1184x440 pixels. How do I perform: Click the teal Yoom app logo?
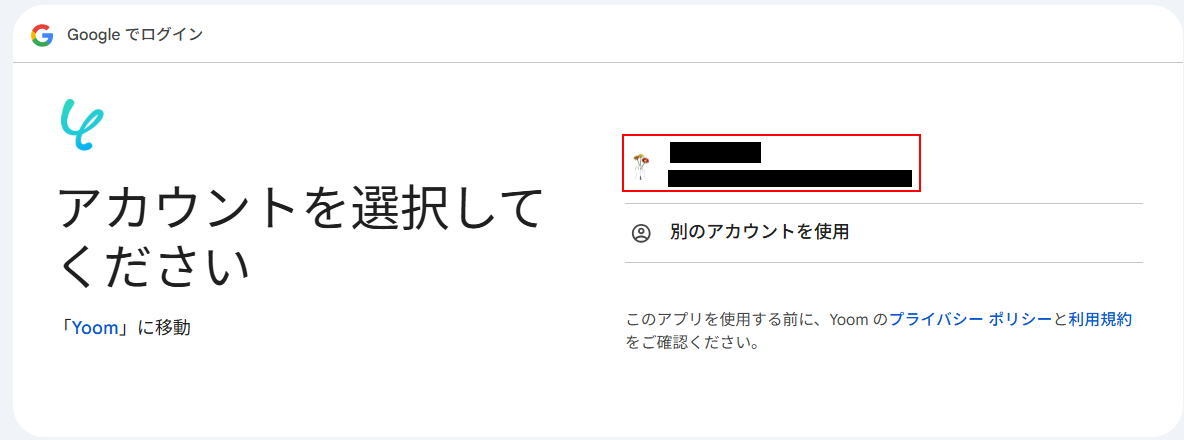pos(82,125)
